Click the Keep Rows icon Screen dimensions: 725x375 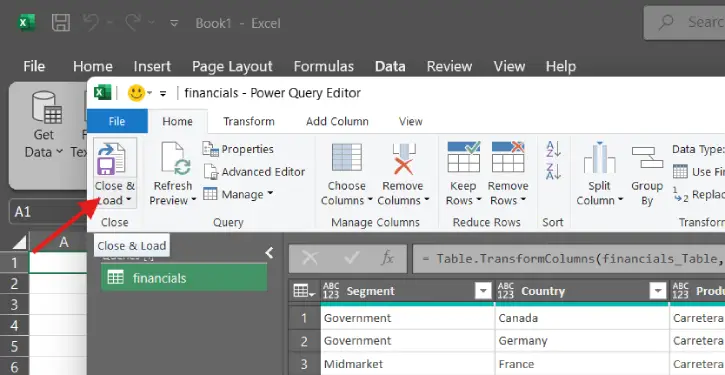click(x=464, y=157)
